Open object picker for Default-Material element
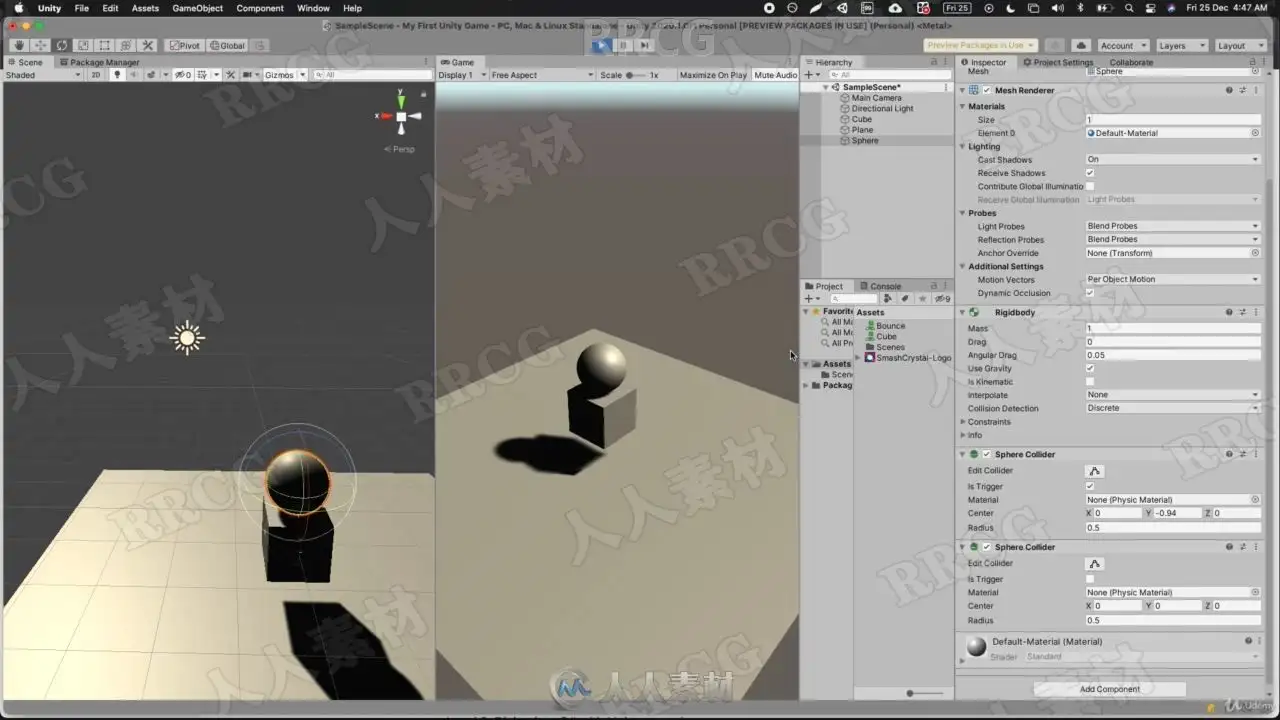This screenshot has width=1280, height=720. [1255, 133]
